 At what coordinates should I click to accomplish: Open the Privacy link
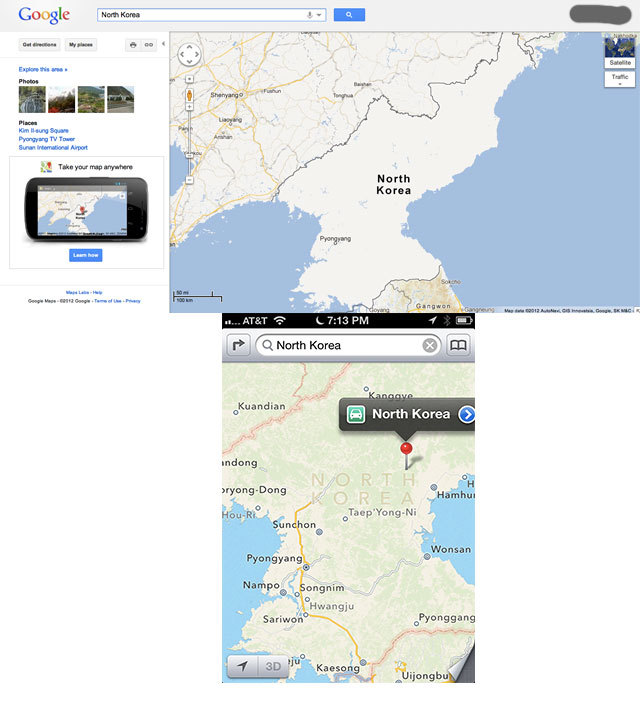(x=133, y=301)
